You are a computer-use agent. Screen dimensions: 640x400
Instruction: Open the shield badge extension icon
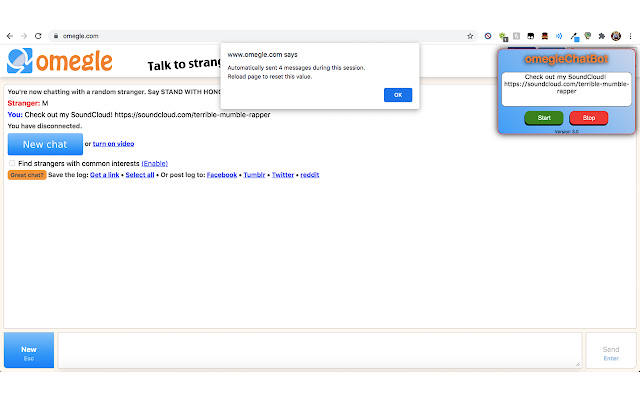point(588,36)
